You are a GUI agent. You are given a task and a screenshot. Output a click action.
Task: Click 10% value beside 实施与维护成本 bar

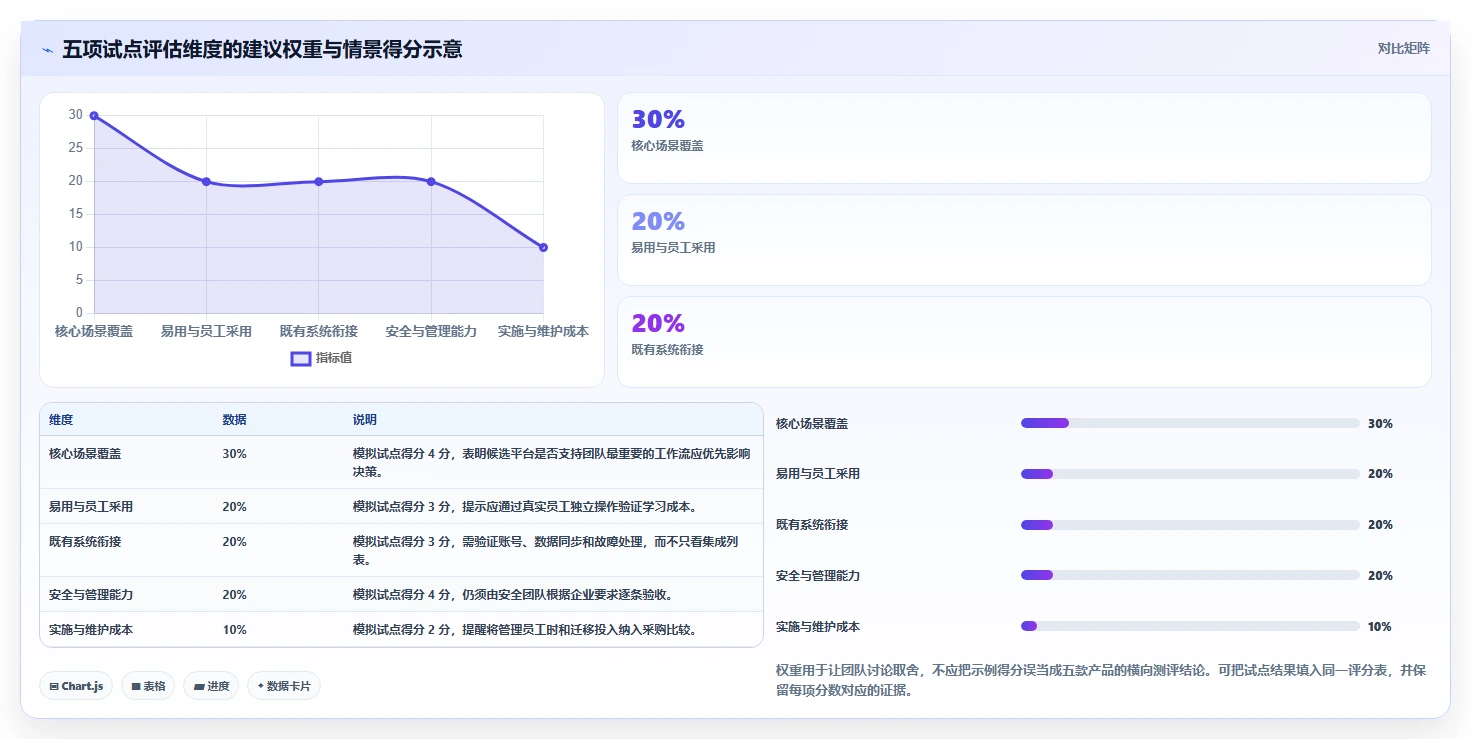1380,627
